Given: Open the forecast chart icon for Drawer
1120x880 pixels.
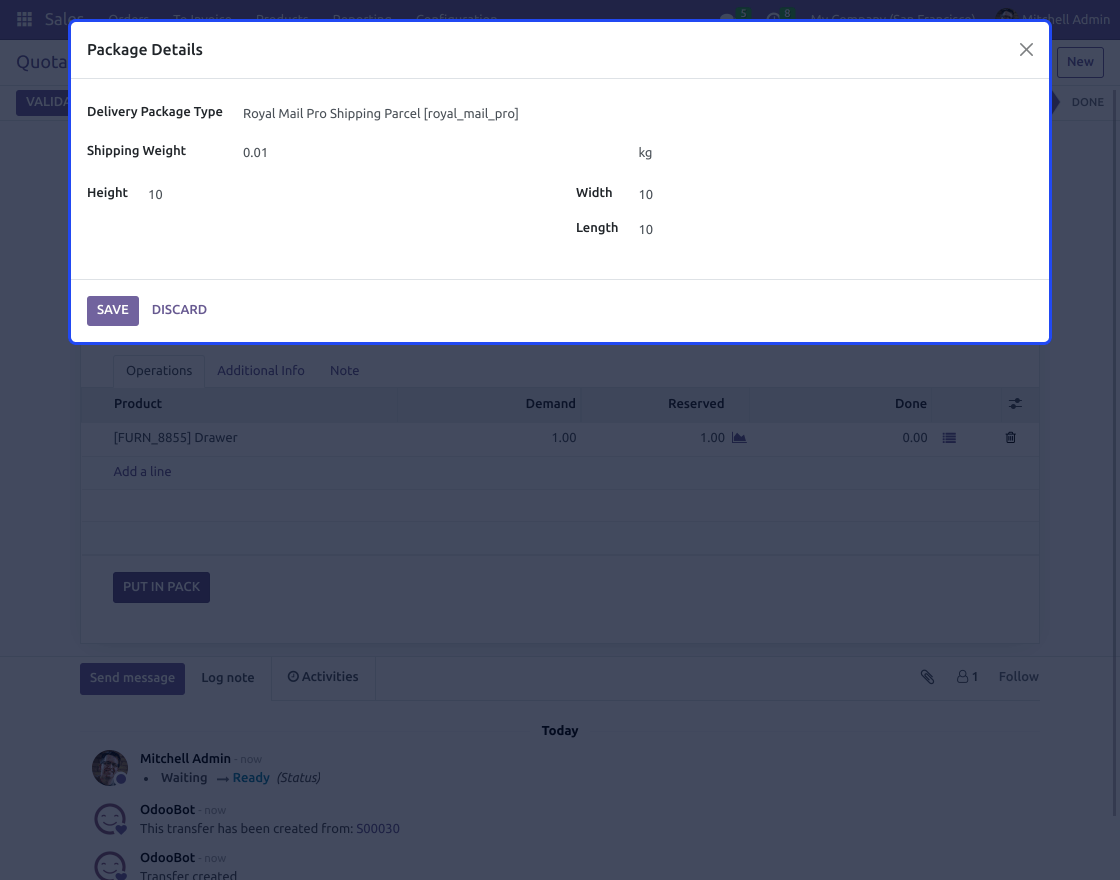Looking at the screenshot, I should pos(739,438).
